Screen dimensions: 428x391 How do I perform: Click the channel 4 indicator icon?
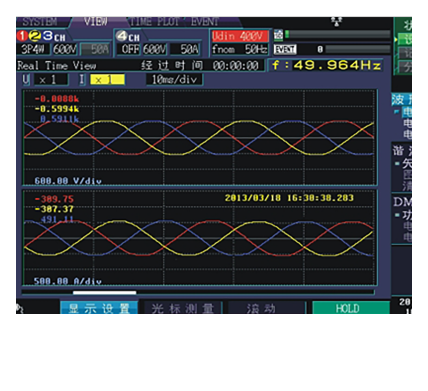(122, 36)
